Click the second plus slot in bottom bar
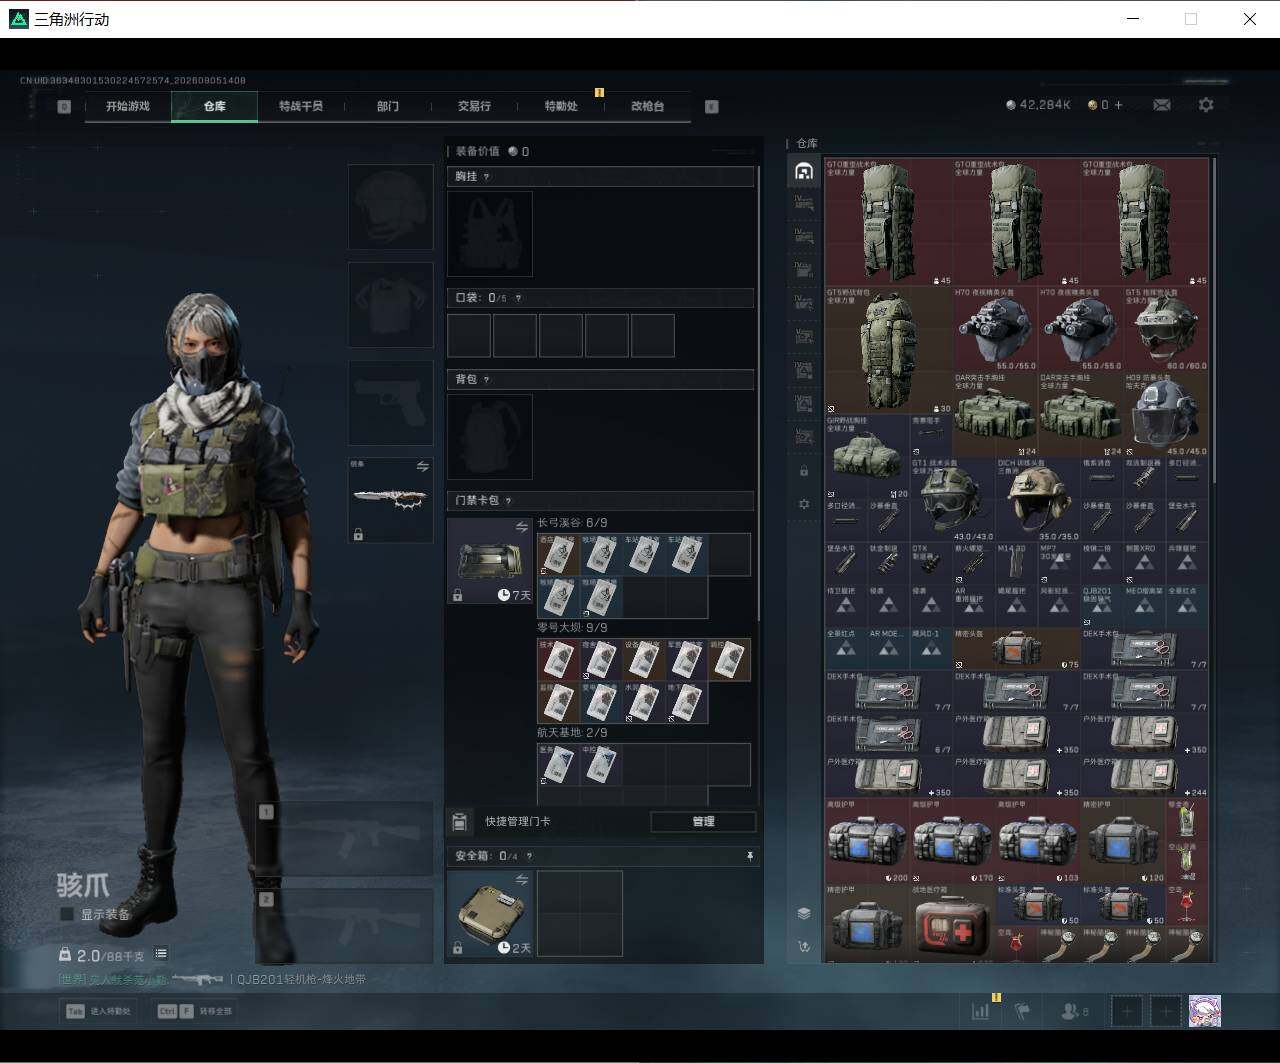 [1165, 1011]
